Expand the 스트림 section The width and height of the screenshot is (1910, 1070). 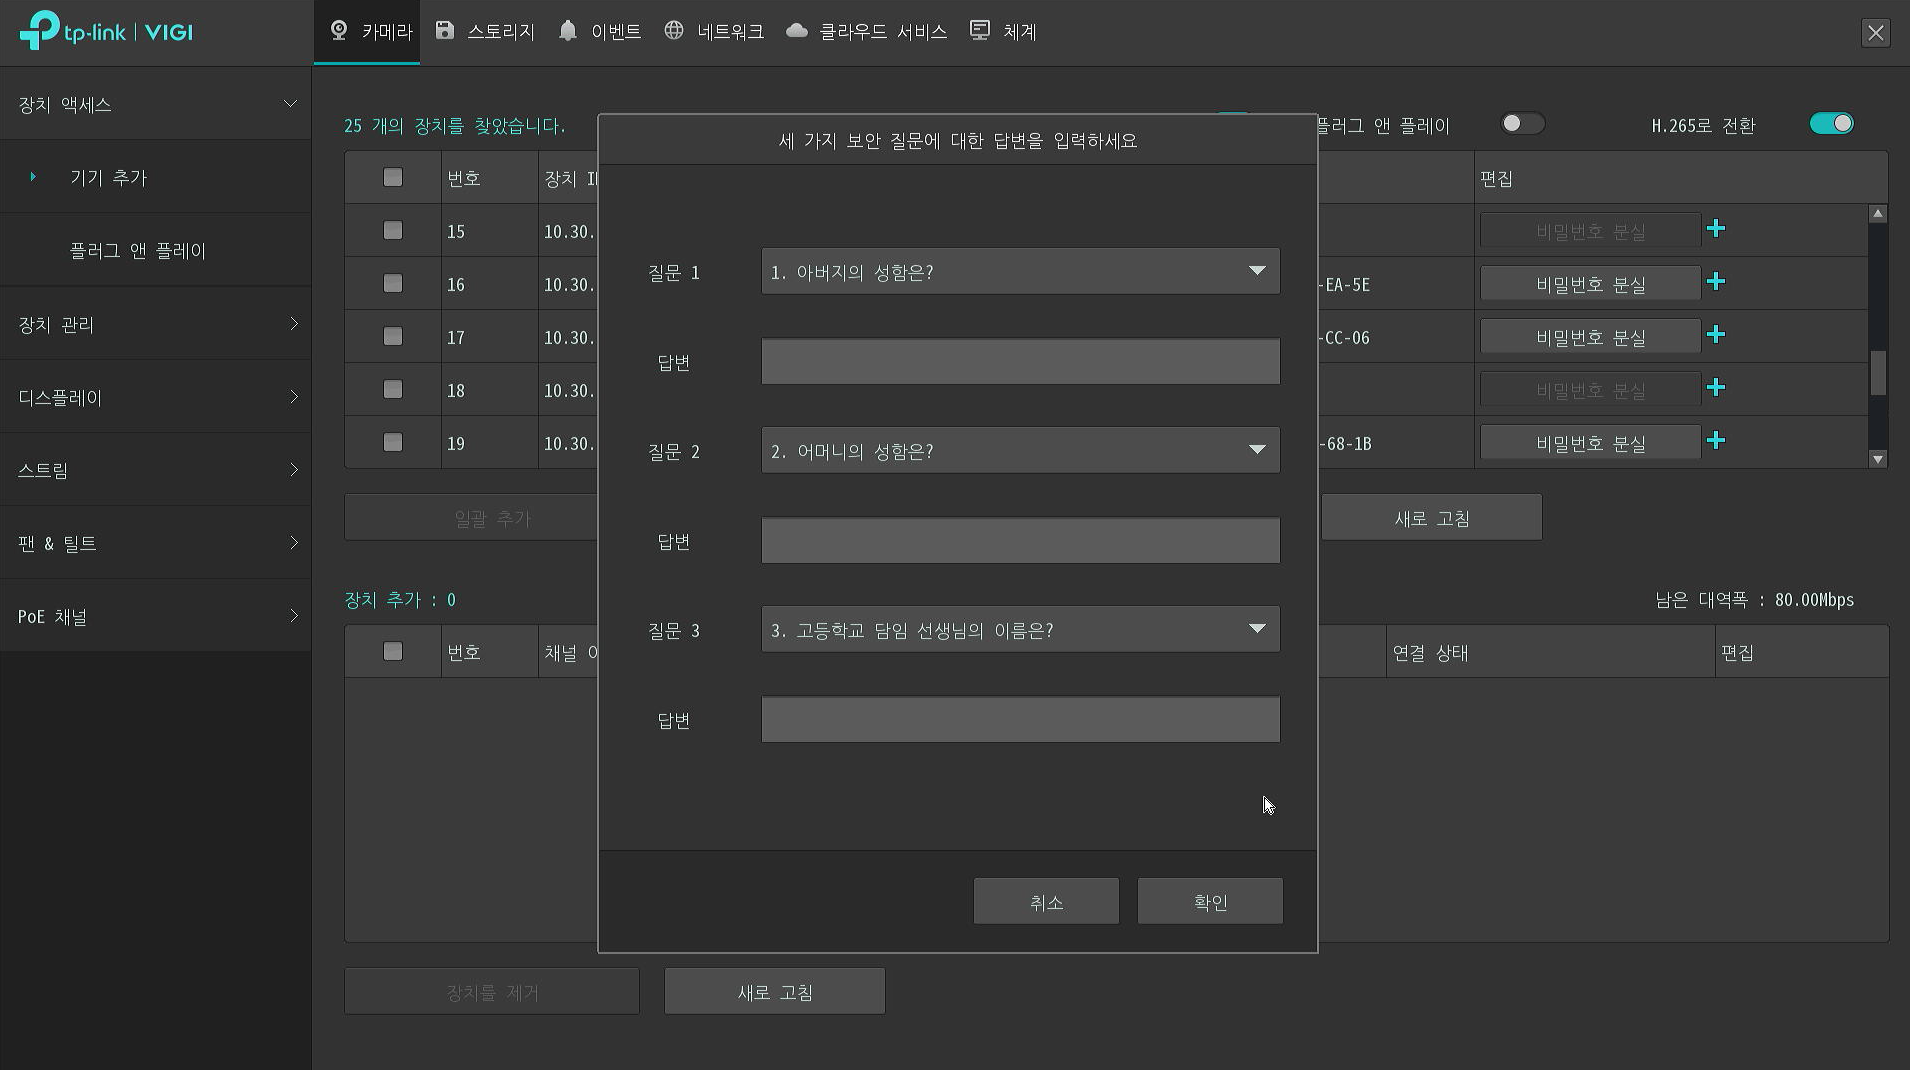[x=156, y=470]
